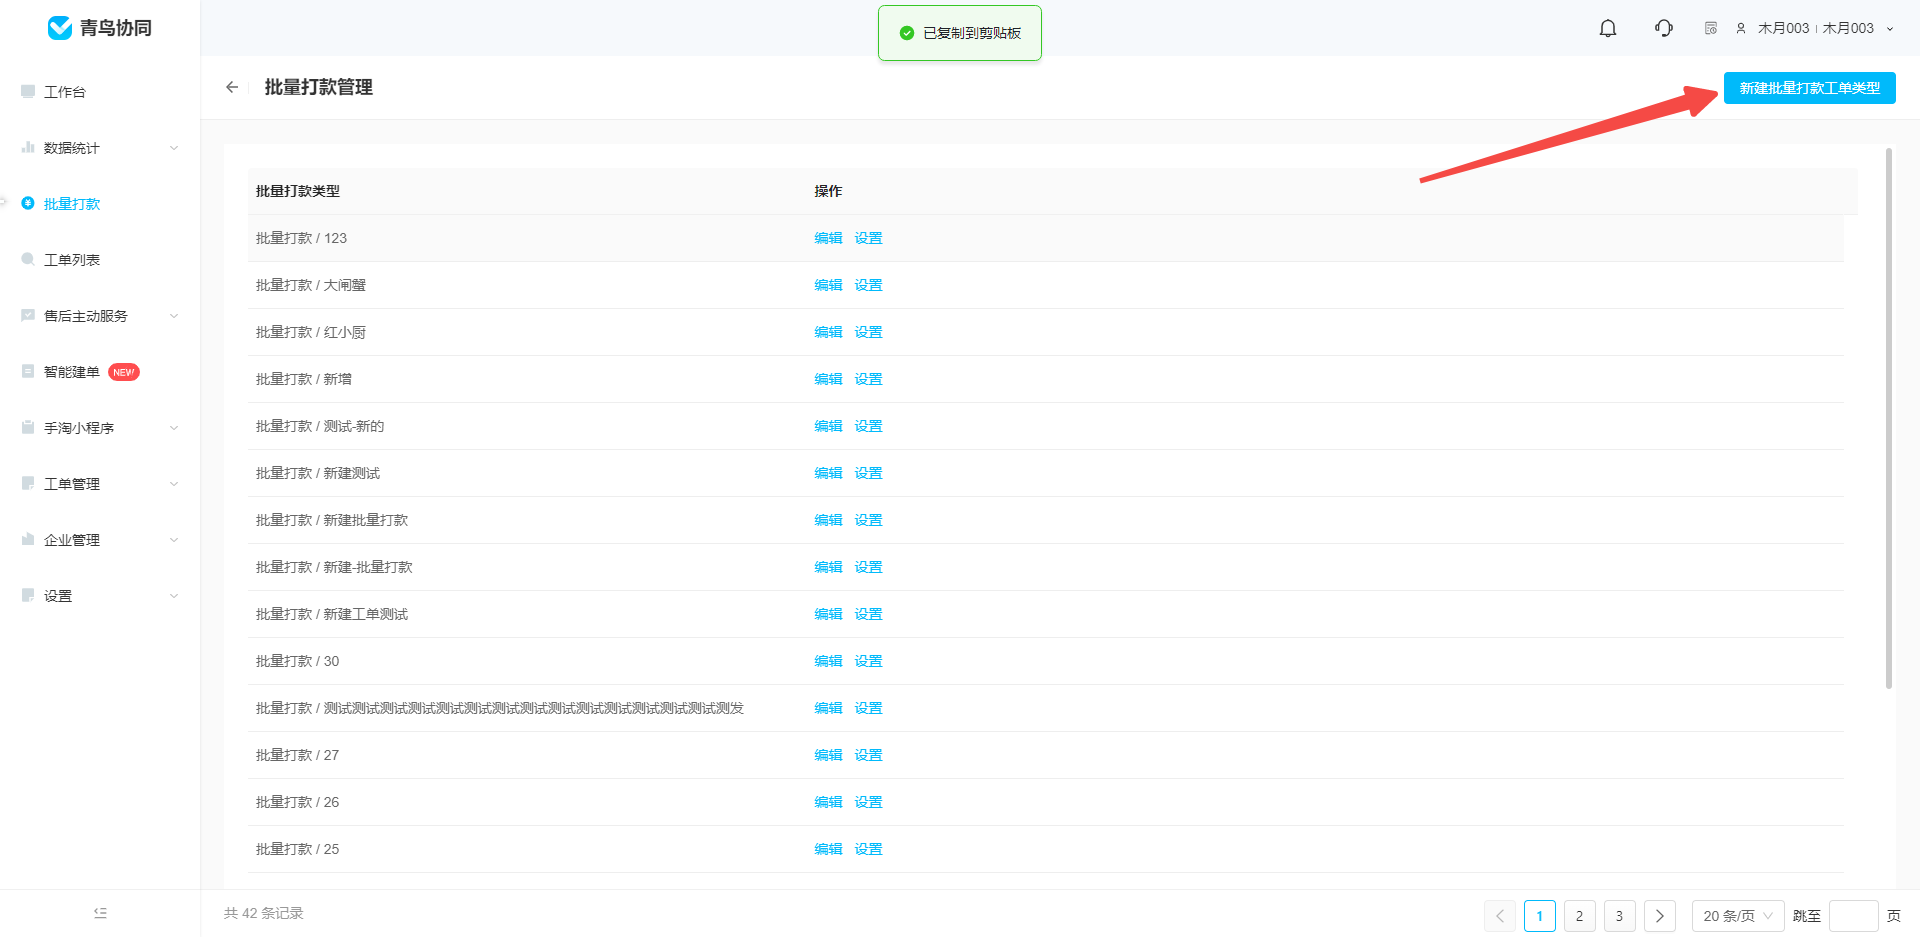Click the 数据统计 chart icon
Image resolution: width=1920 pixels, height=937 pixels.
(x=28, y=147)
